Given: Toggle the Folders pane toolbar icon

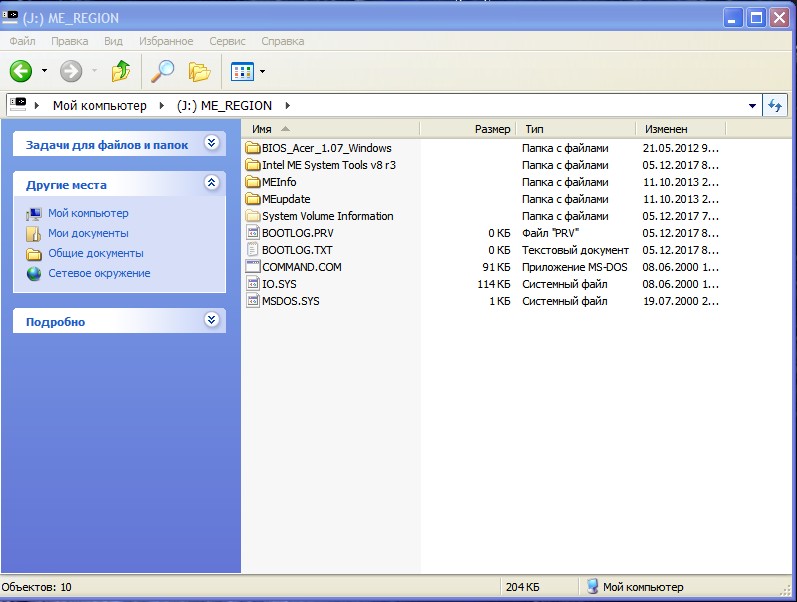Looking at the screenshot, I should [199, 71].
